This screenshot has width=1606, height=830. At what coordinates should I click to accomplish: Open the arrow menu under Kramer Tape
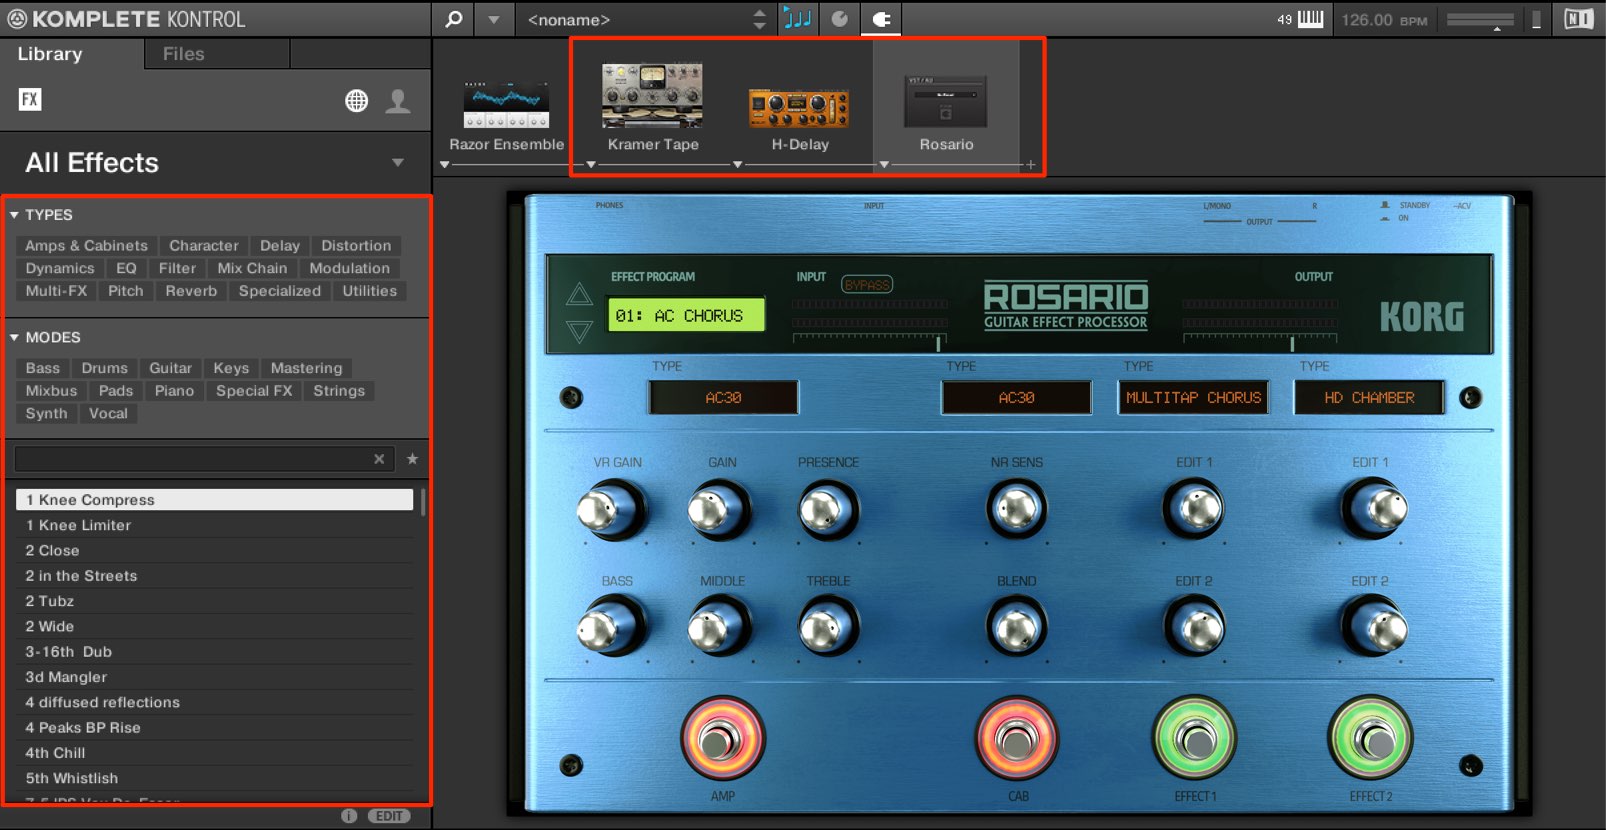(591, 165)
